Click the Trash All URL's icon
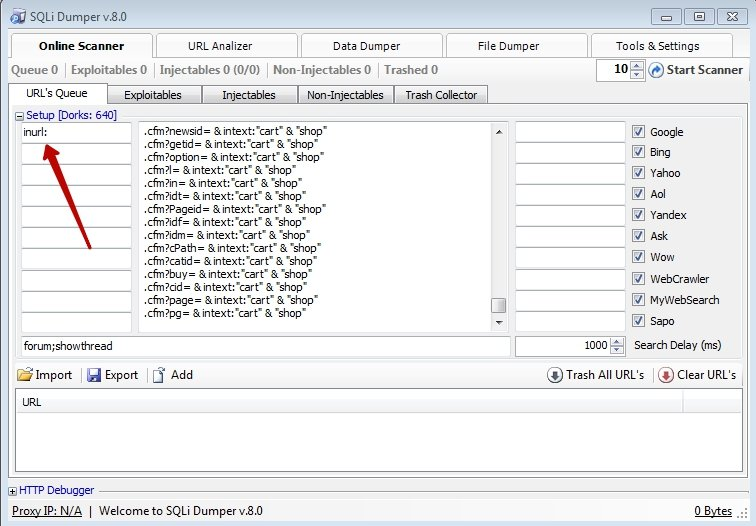Screen dimensions: 756x526 [554, 375]
